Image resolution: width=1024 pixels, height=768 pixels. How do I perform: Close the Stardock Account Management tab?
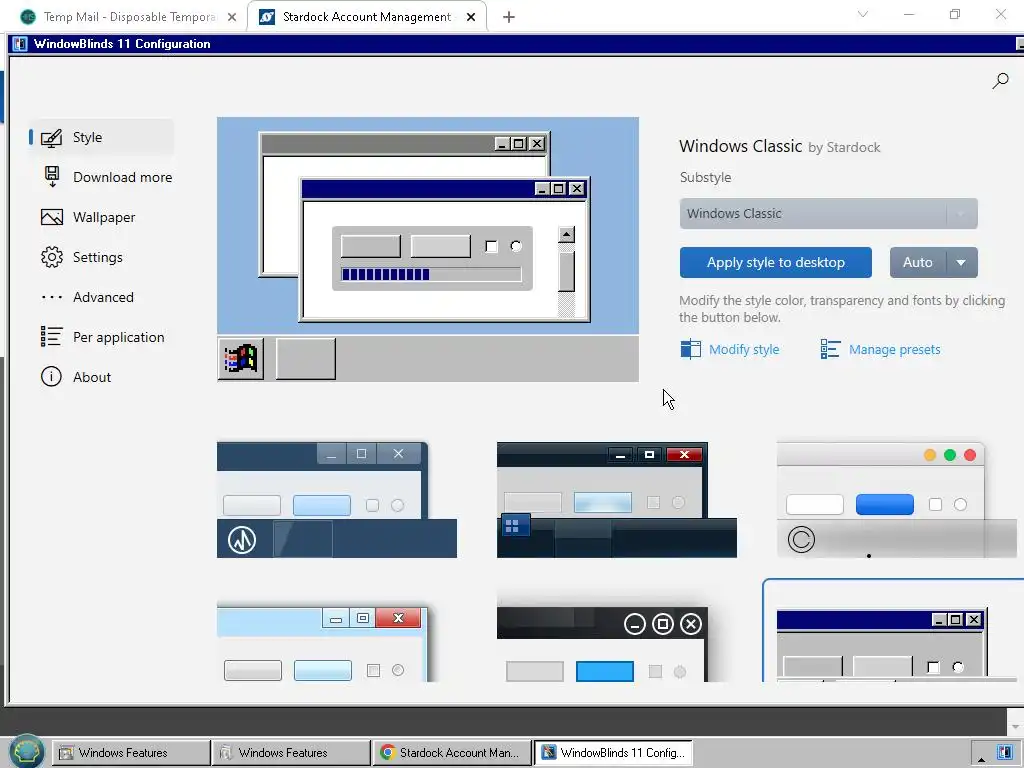(x=471, y=17)
